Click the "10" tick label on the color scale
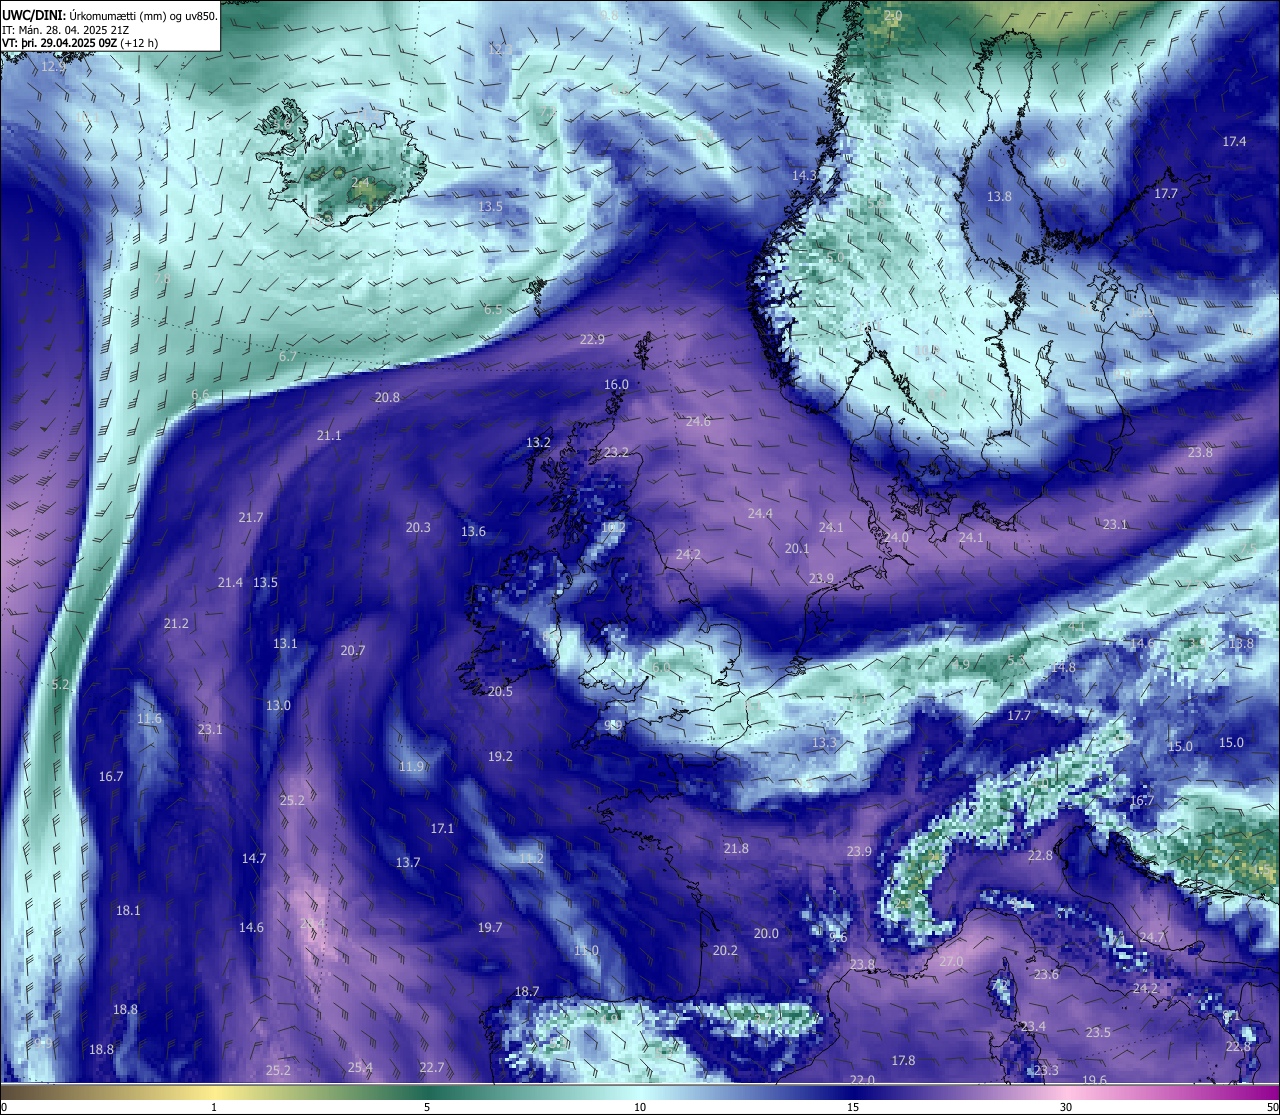The image size is (1280, 1115). 640,1107
